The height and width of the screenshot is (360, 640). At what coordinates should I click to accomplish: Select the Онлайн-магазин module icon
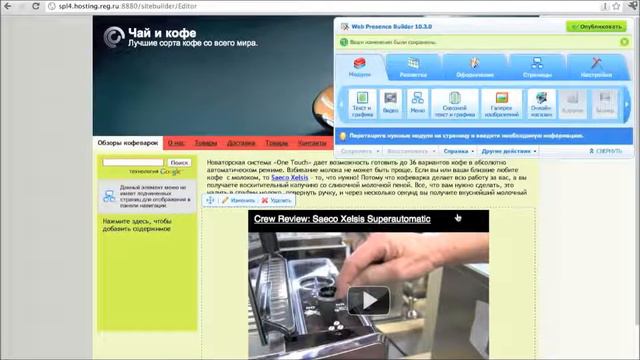pyautogui.click(x=541, y=104)
